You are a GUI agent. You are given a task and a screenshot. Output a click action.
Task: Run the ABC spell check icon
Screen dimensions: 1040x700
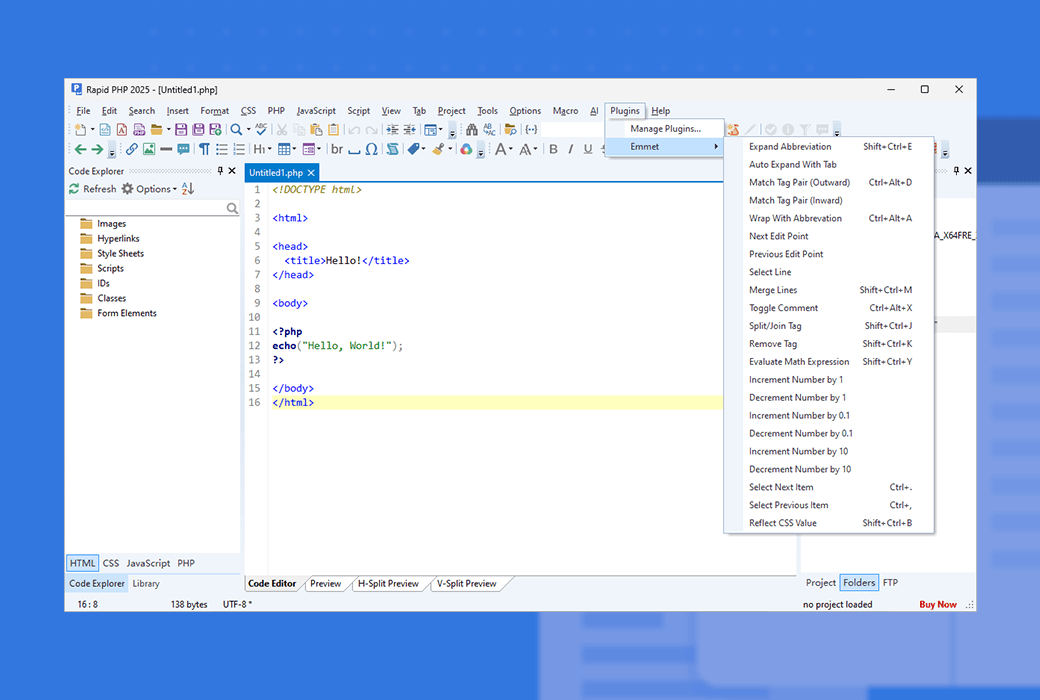(261, 129)
